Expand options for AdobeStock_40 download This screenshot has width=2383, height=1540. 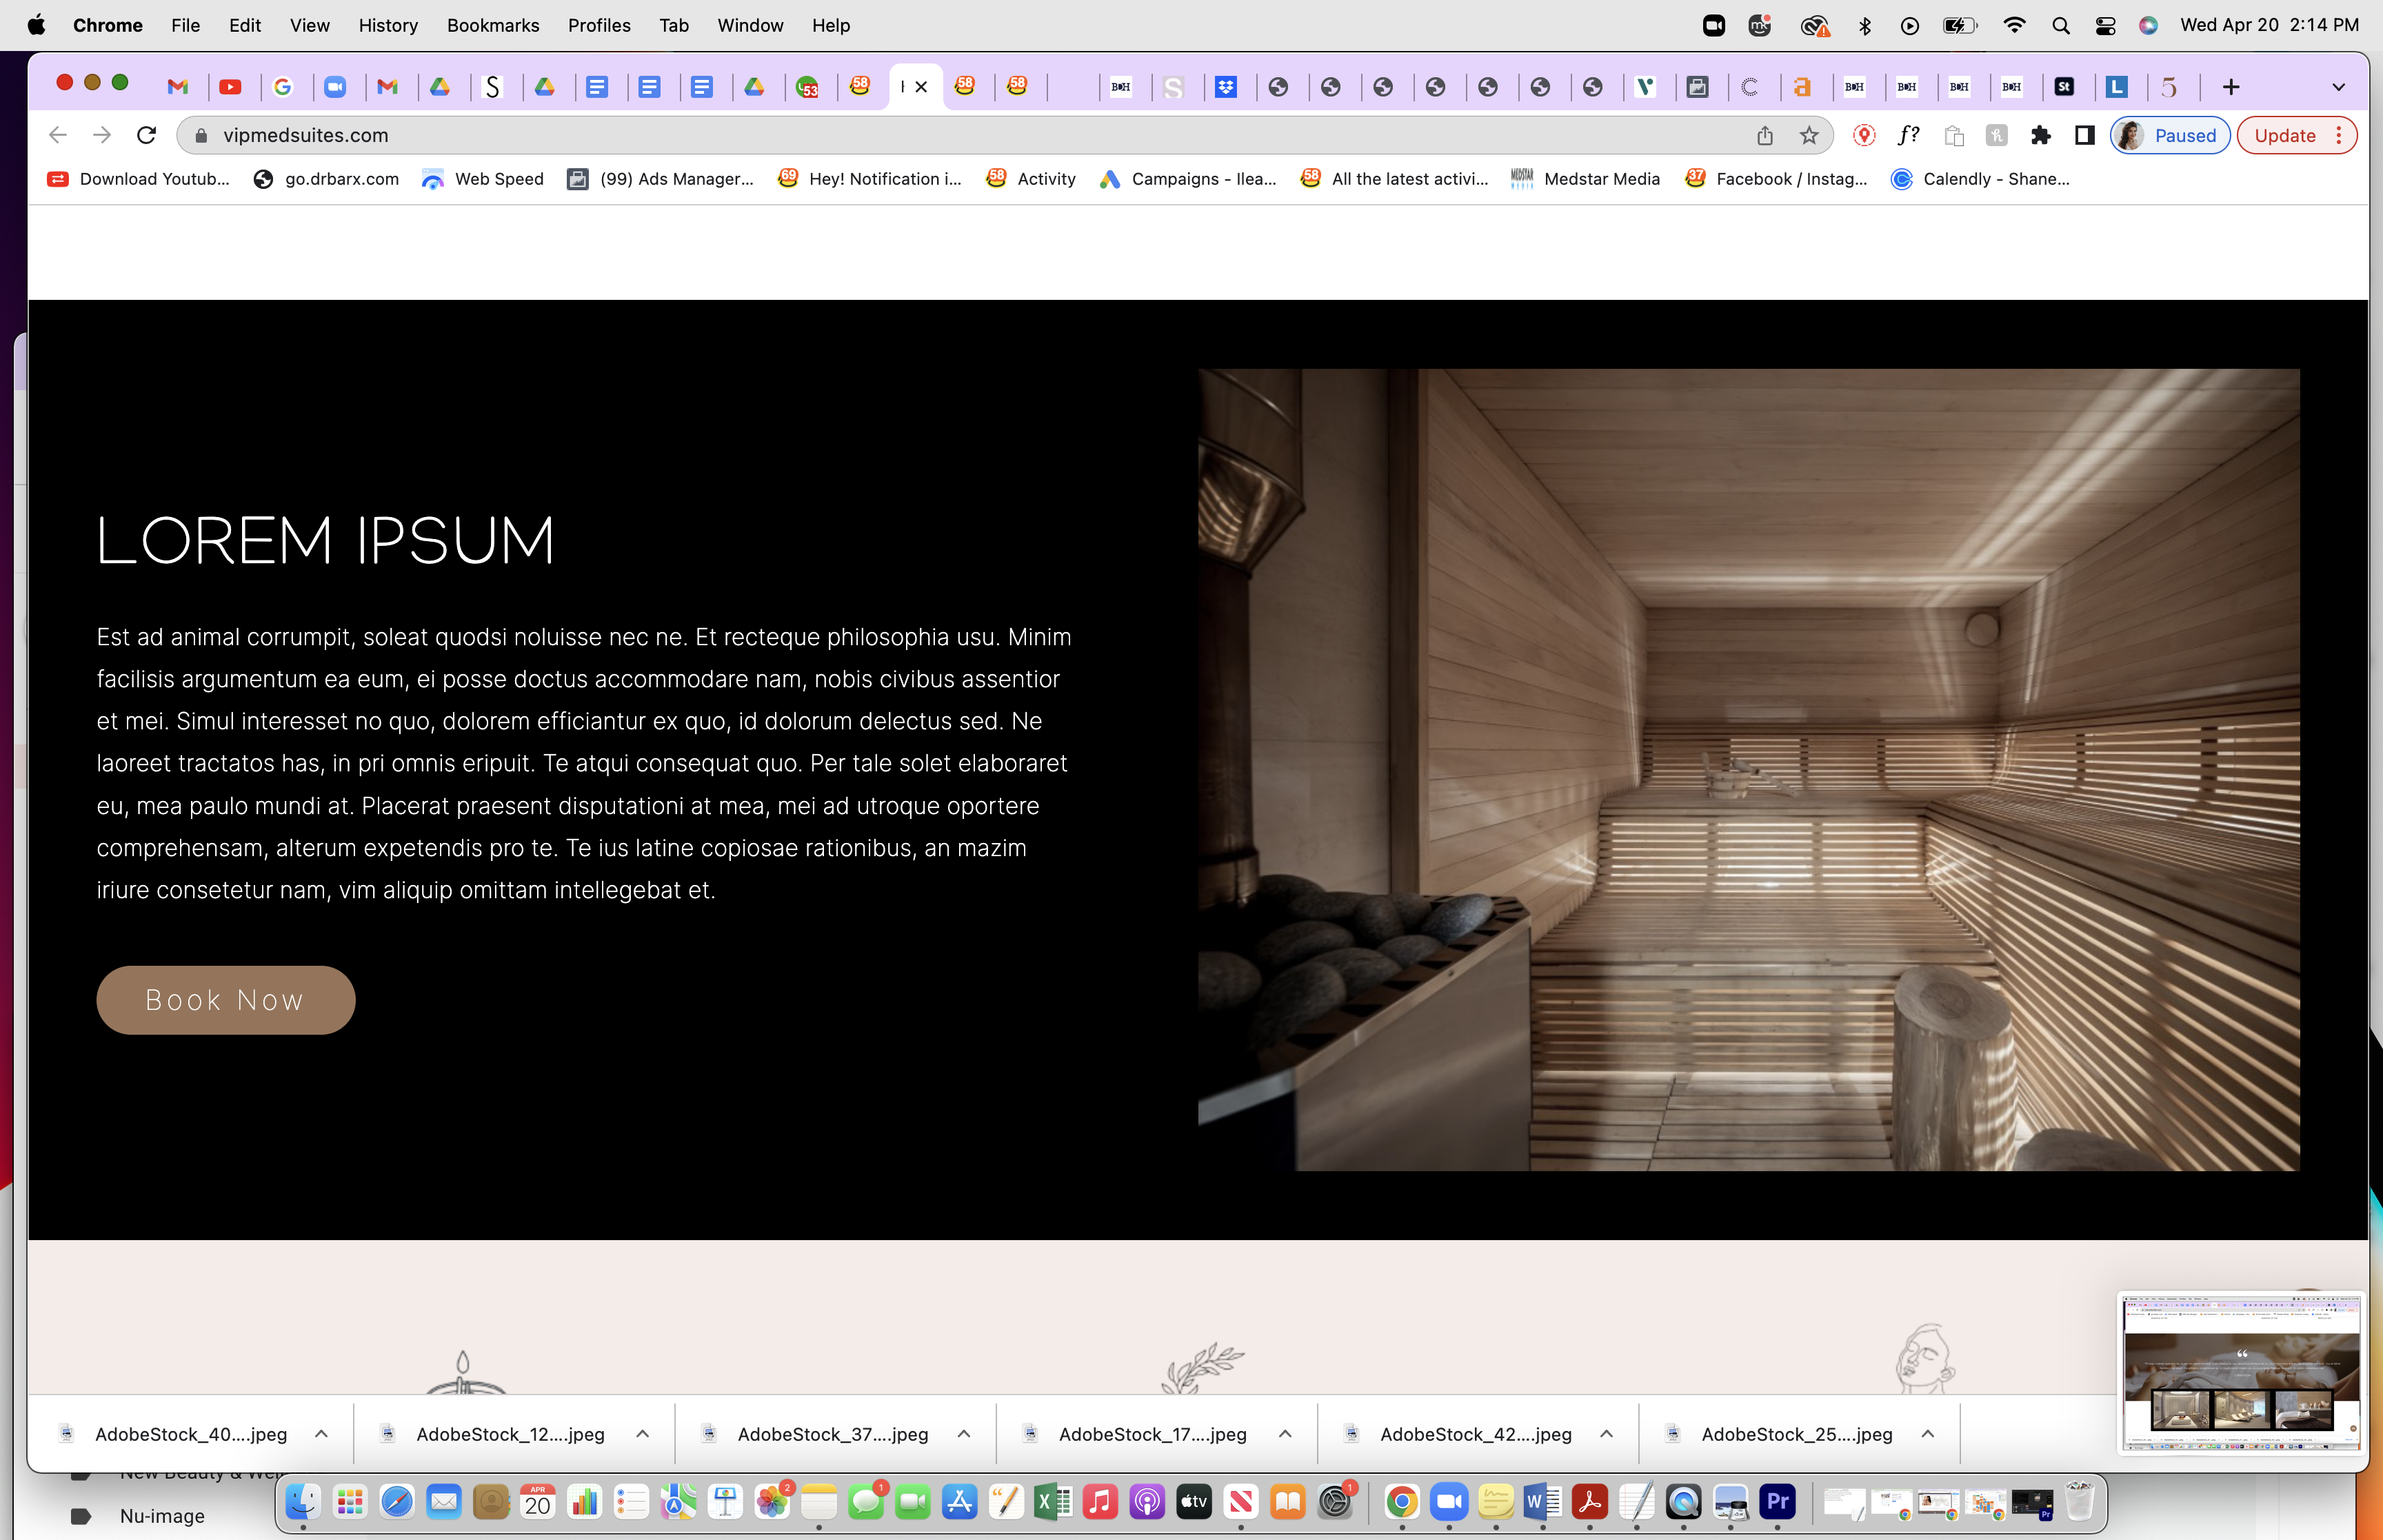(x=321, y=1434)
